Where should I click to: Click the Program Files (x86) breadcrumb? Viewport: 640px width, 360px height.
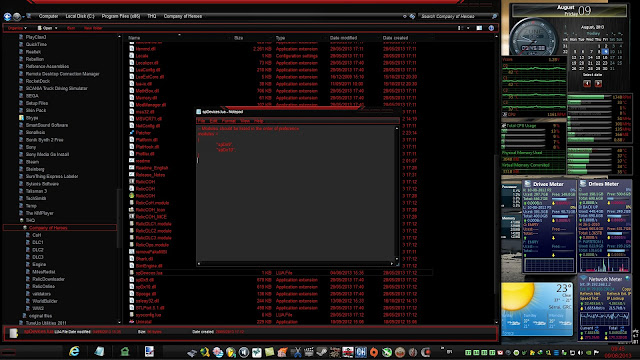click(x=121, y=16)
